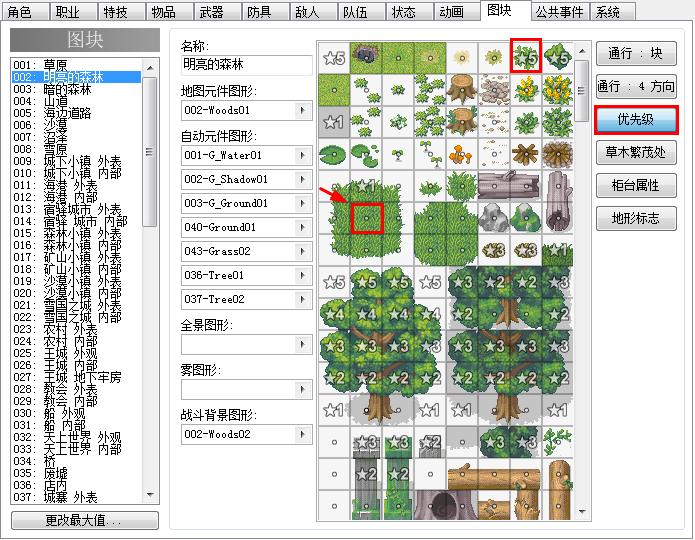This screenshot has height=540, width=695.
Task: Click the bird nest tile
Action: point(558,154)
